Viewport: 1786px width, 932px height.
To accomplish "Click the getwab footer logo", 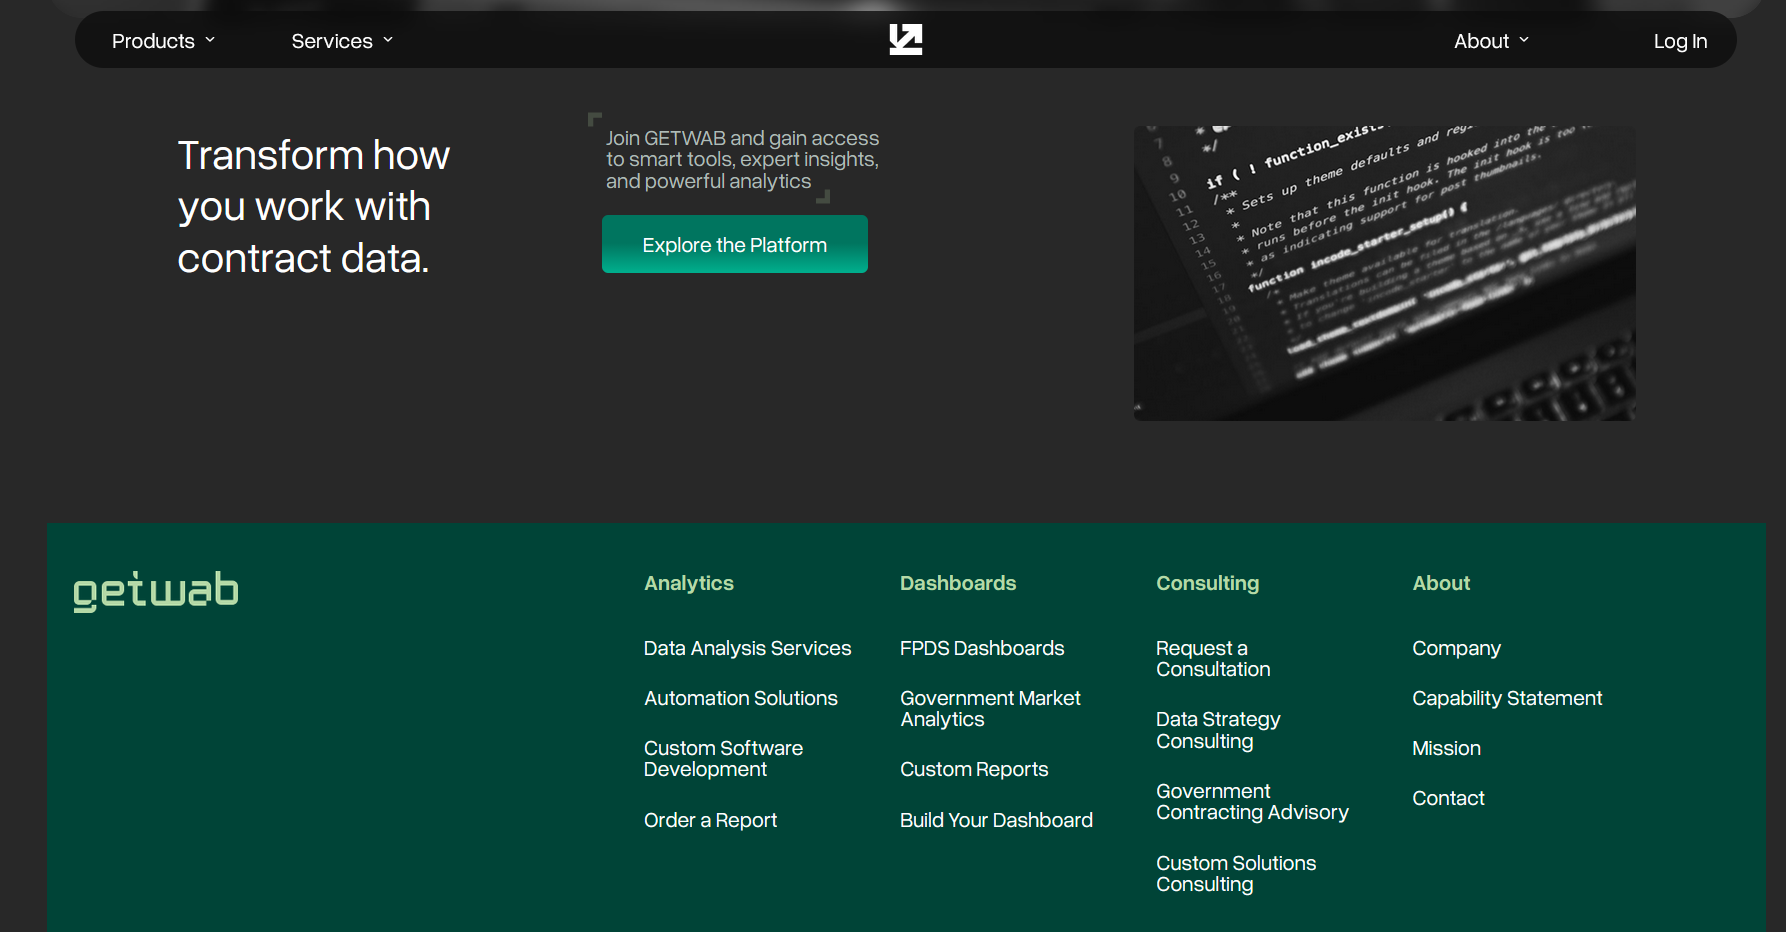I will tap(156, 591).
